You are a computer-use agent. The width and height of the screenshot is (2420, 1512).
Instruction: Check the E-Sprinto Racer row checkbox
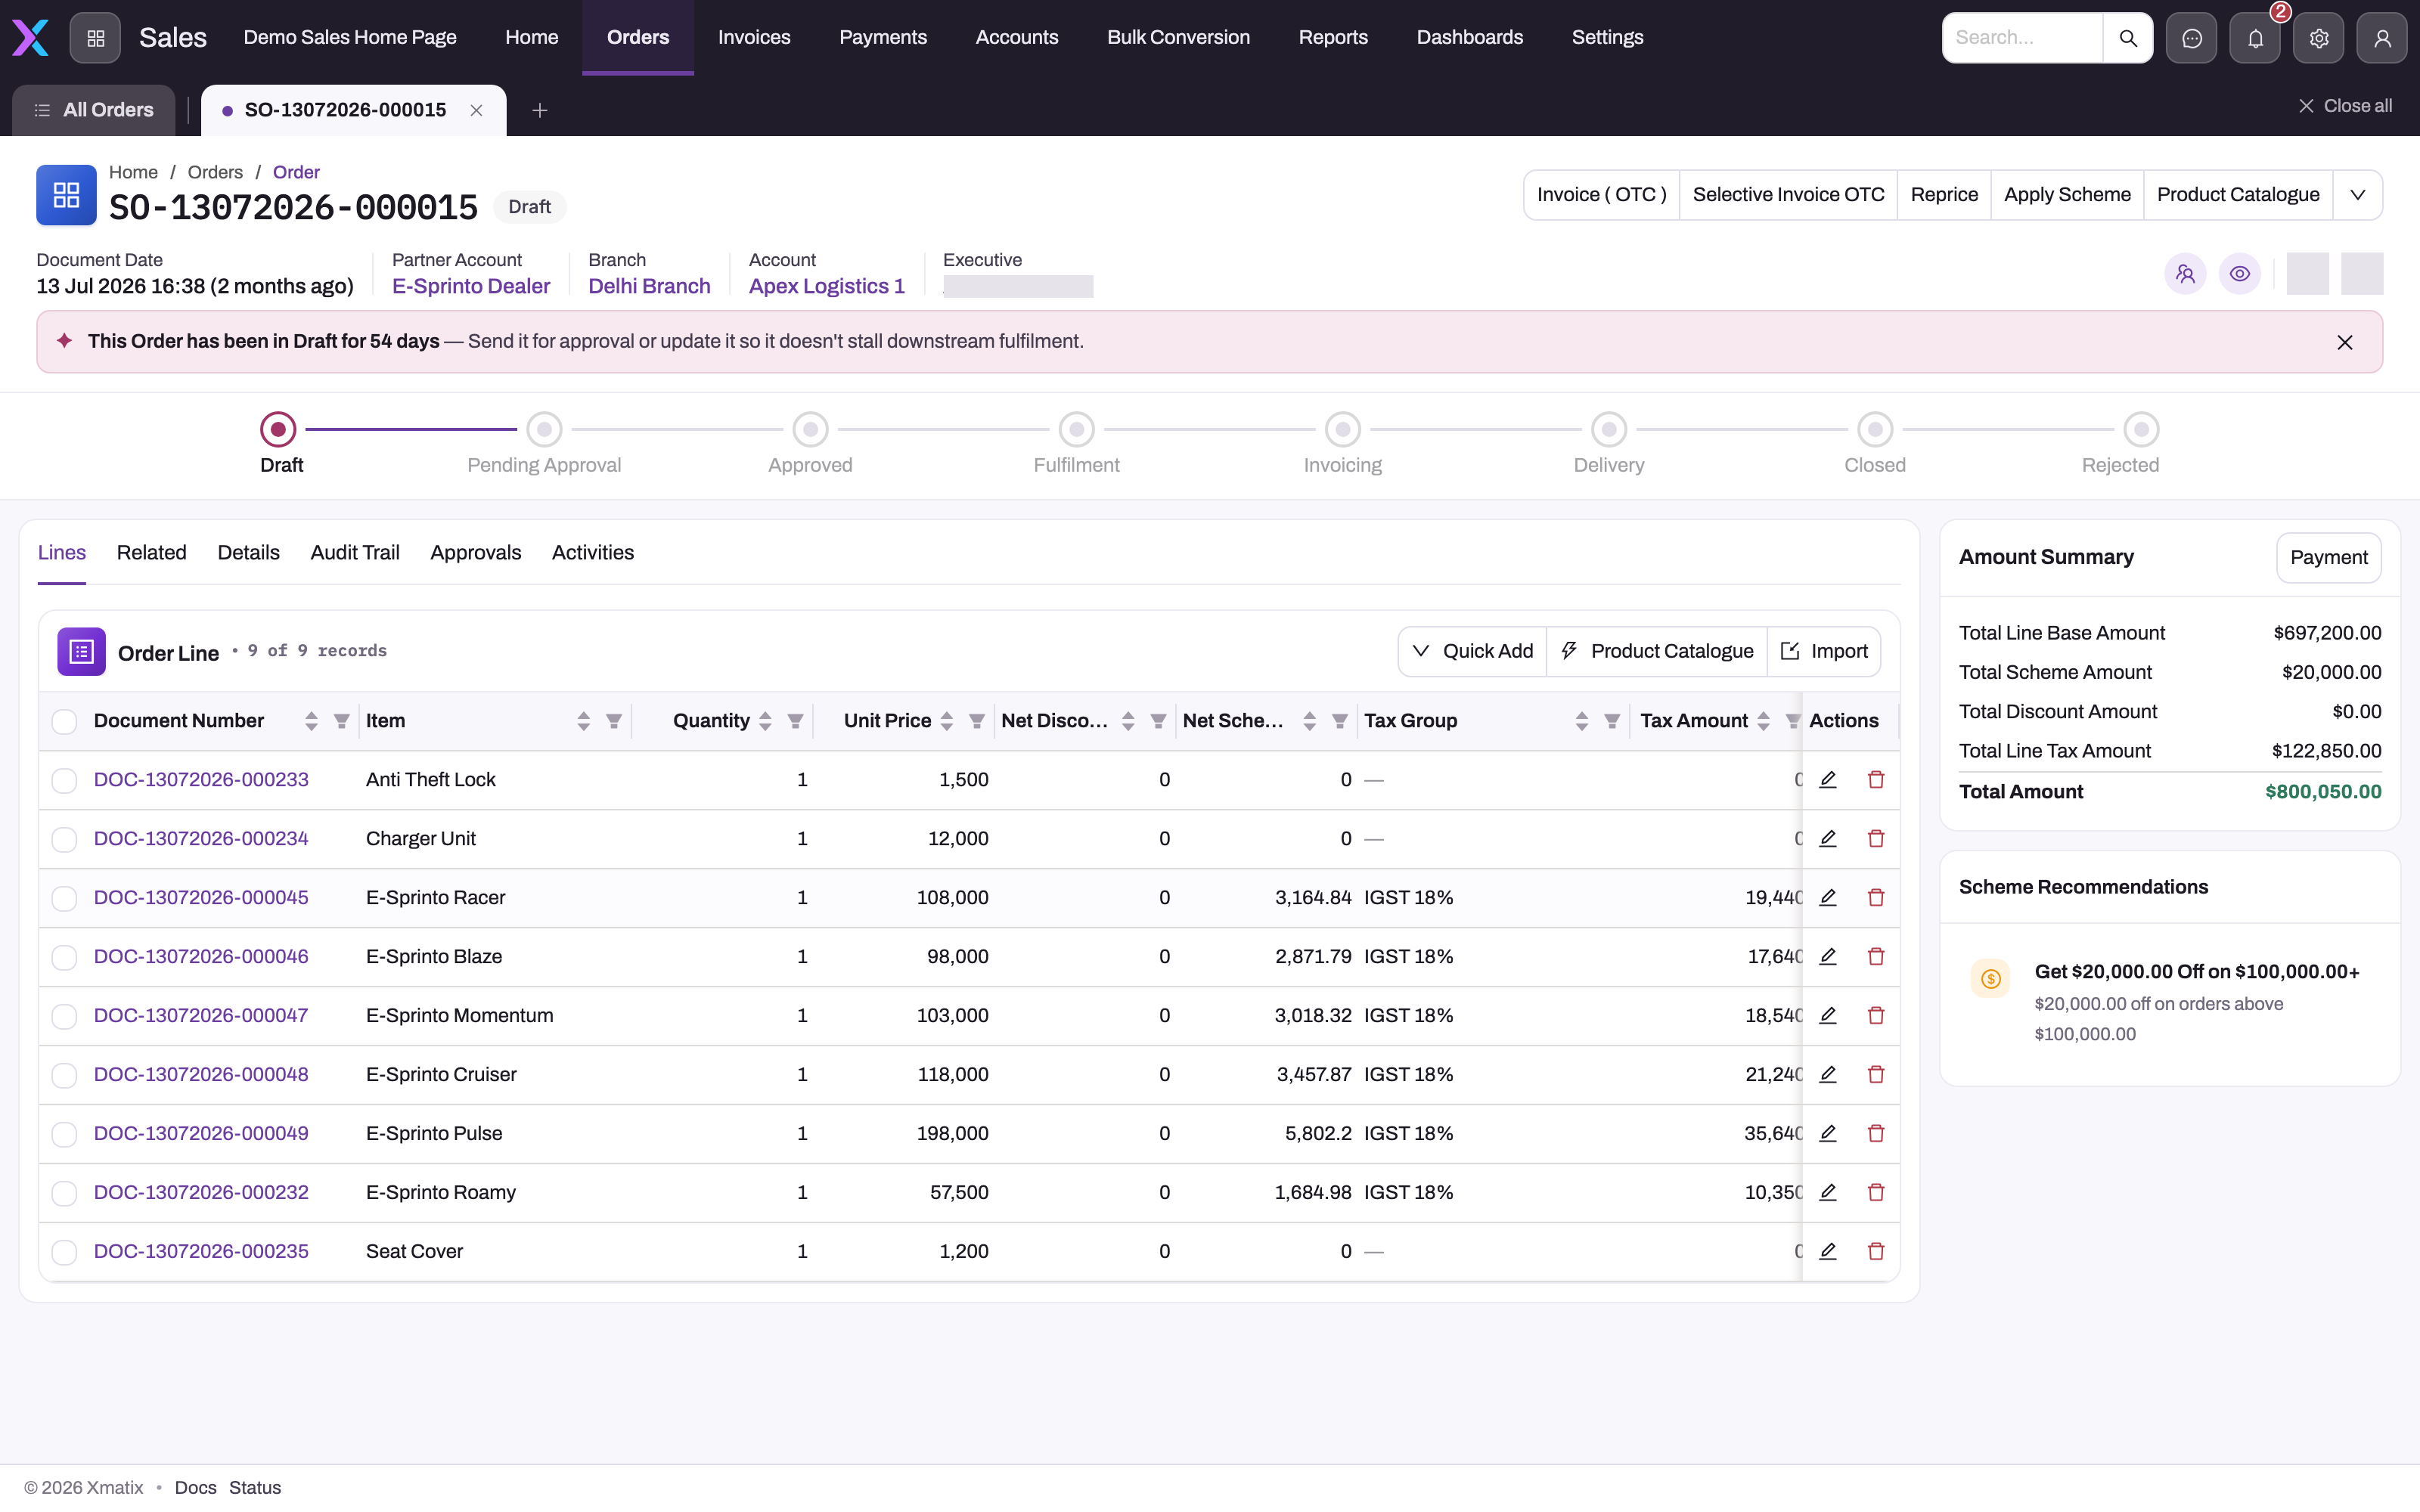[64, 898]
